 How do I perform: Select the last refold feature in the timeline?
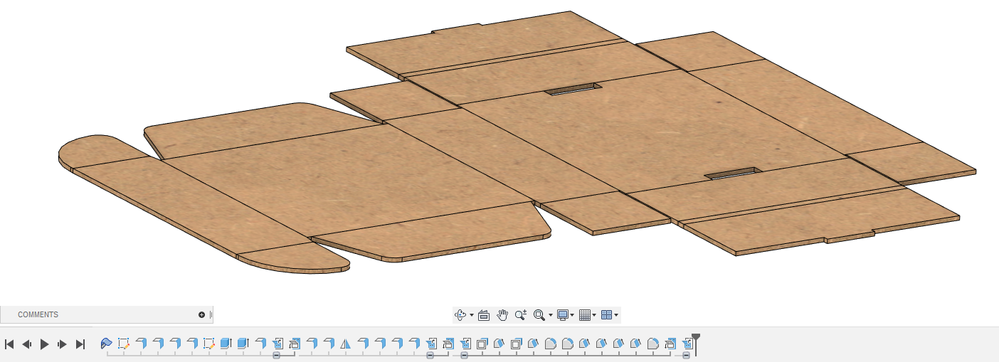point(670,344)
